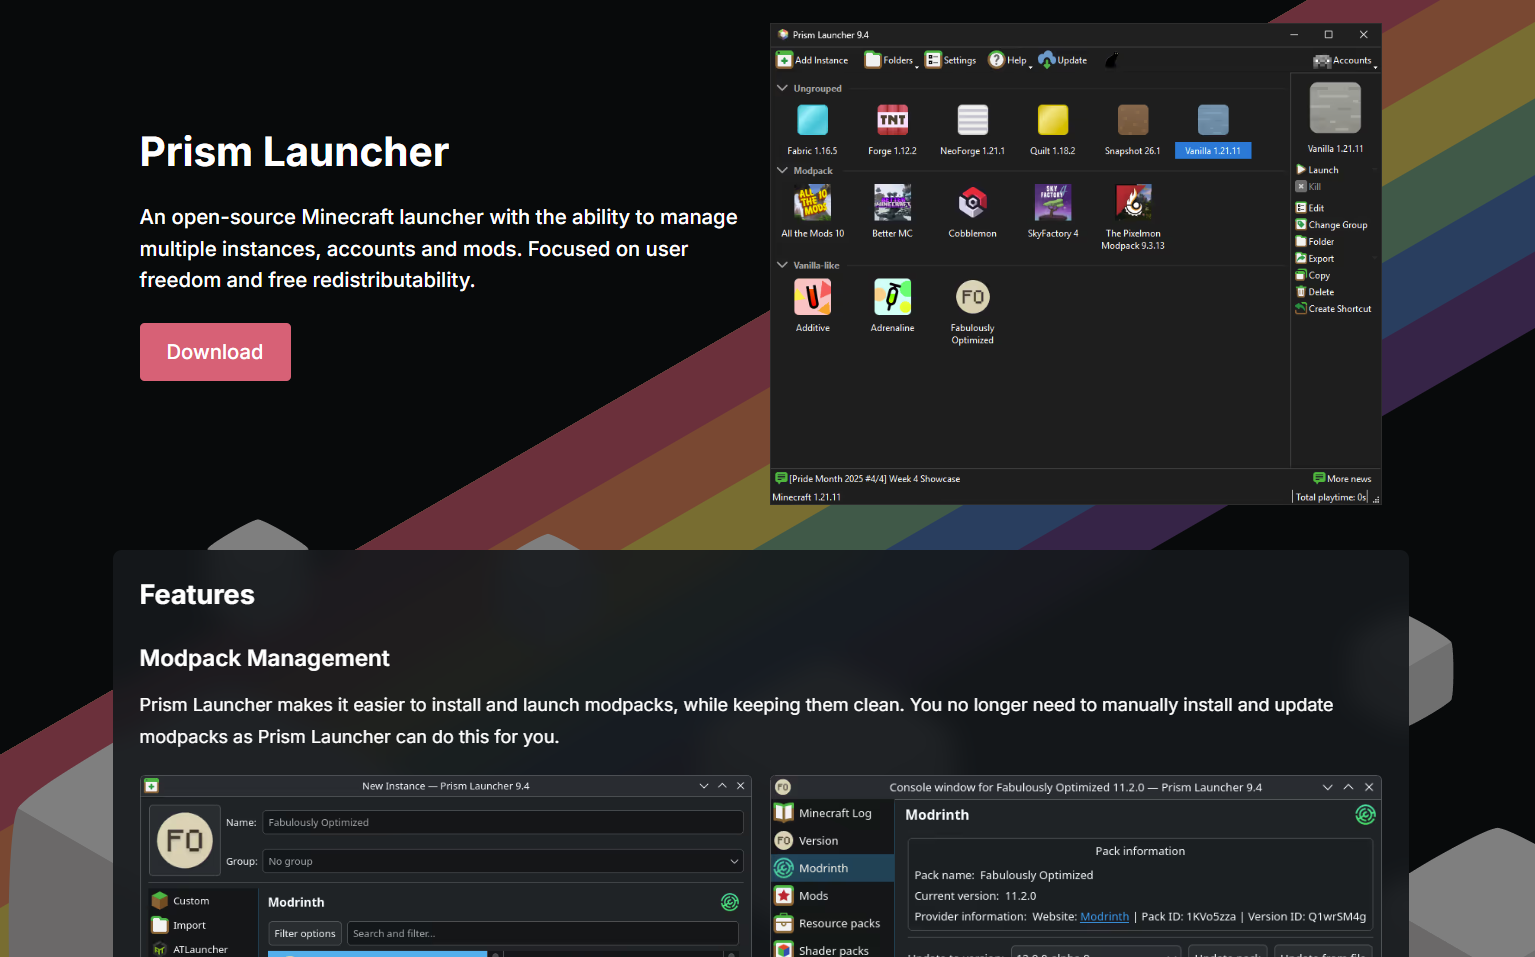Viewport: 1535px width, 957px height.
Task: Click the Fabulously Optimized instance icon
Action: pos(972,297)
